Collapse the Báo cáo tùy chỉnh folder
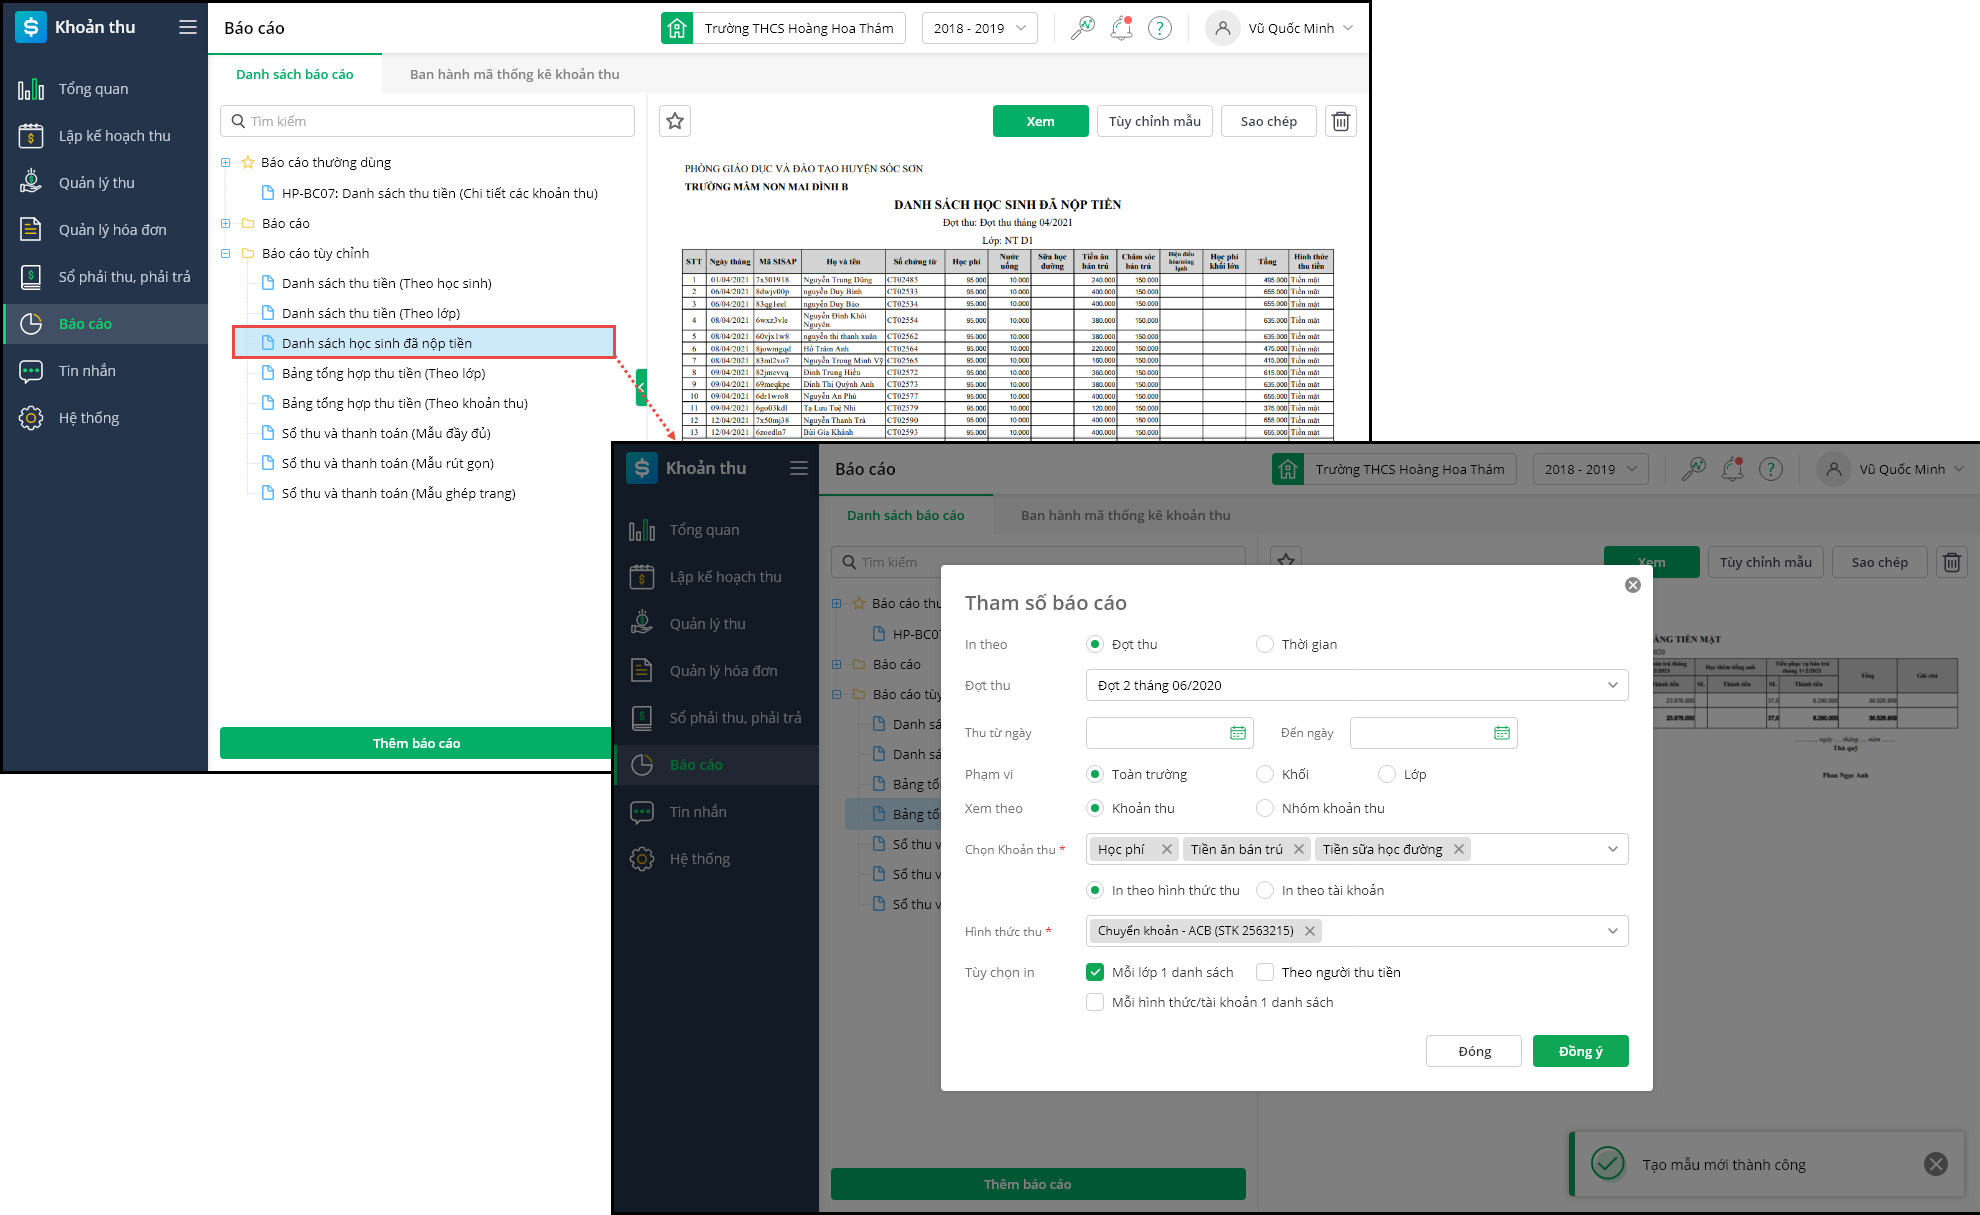The height and width of the screenshot is (1215, 1980). [x=226, y=253]
